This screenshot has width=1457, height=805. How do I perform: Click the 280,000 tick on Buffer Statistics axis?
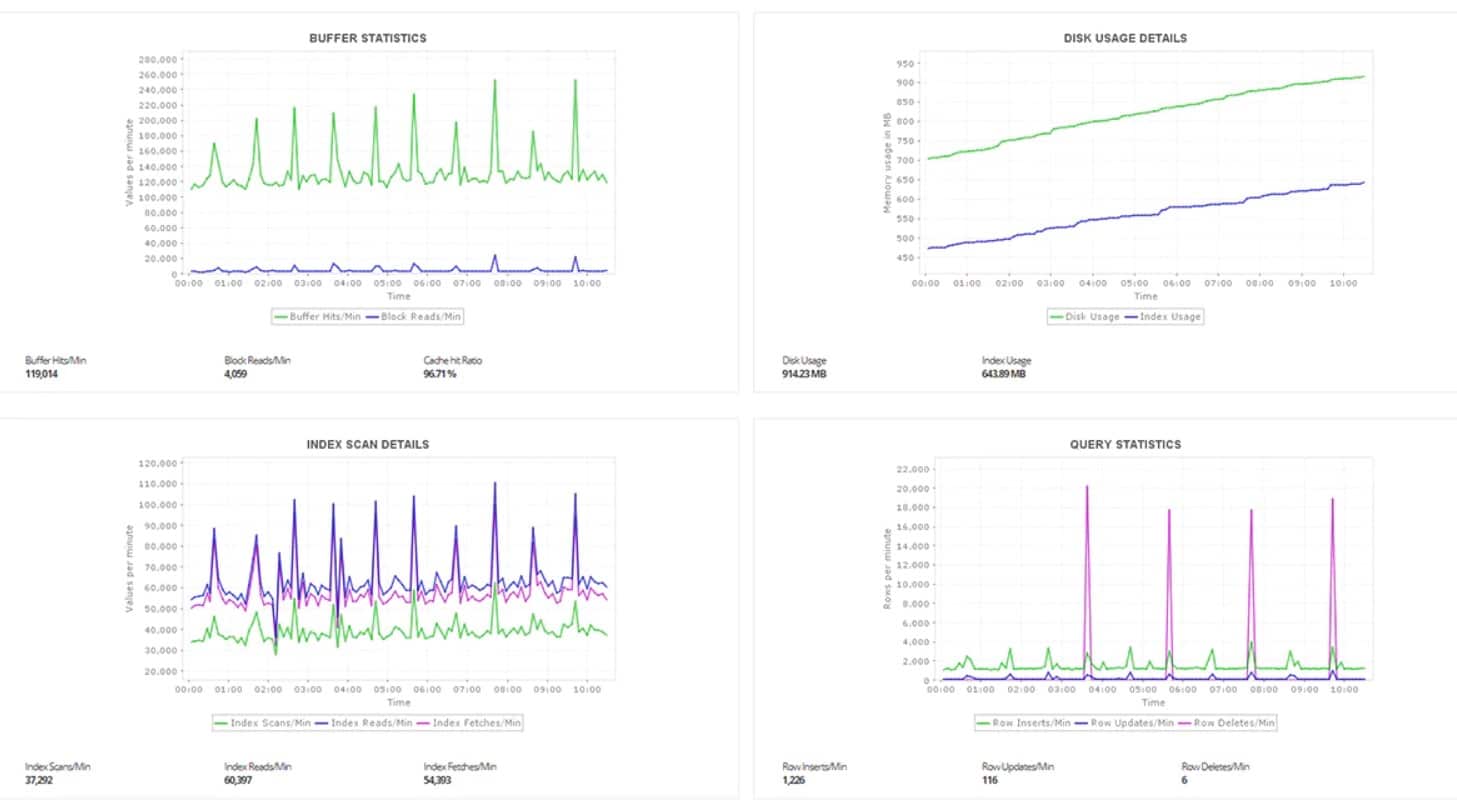click(x=158, y=59)
